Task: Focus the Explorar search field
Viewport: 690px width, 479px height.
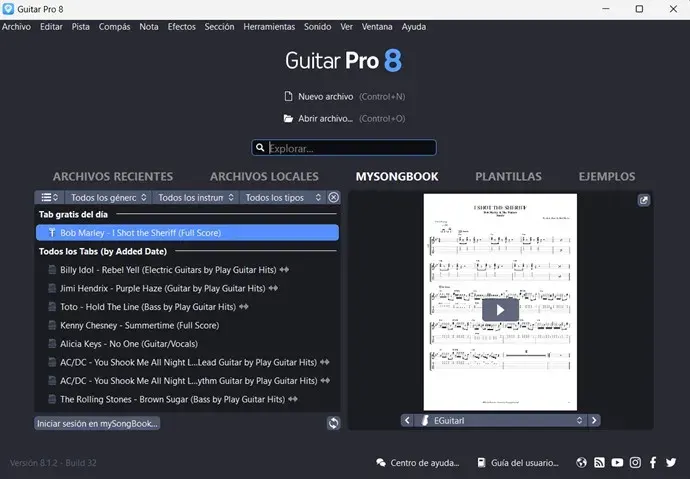Action: click(344, 148)
